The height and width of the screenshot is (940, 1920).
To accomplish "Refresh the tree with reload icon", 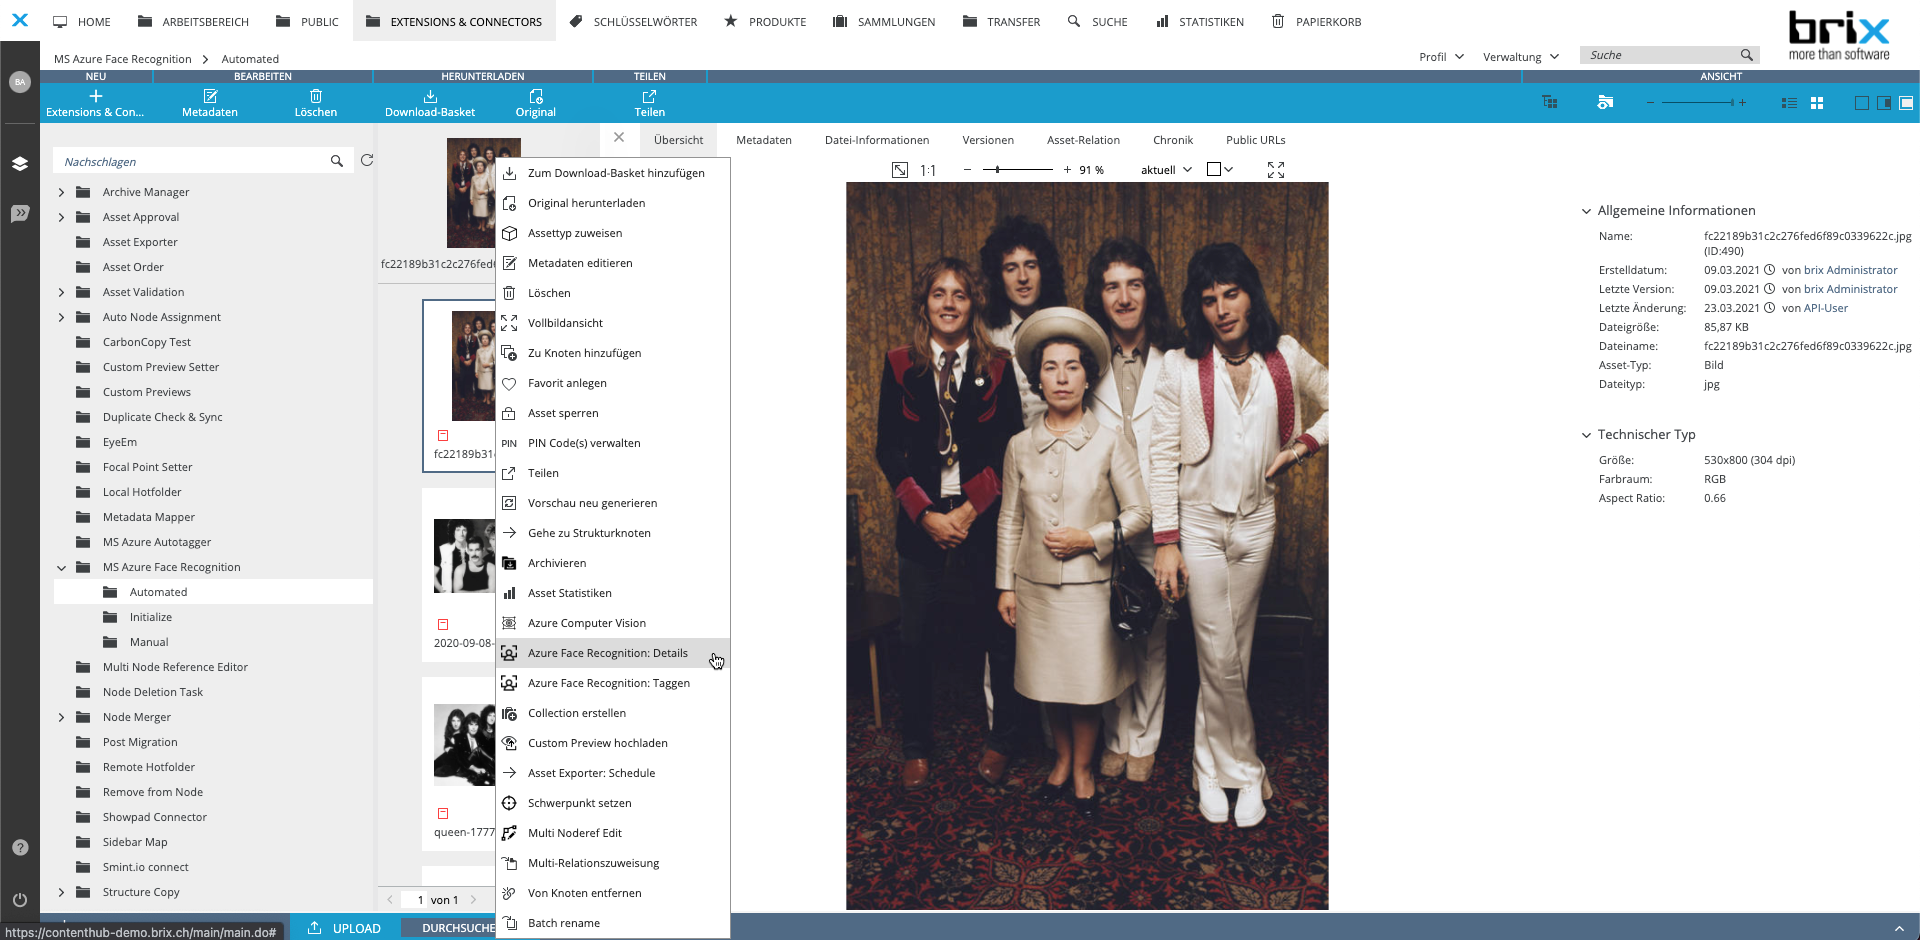I will [367, 160].
